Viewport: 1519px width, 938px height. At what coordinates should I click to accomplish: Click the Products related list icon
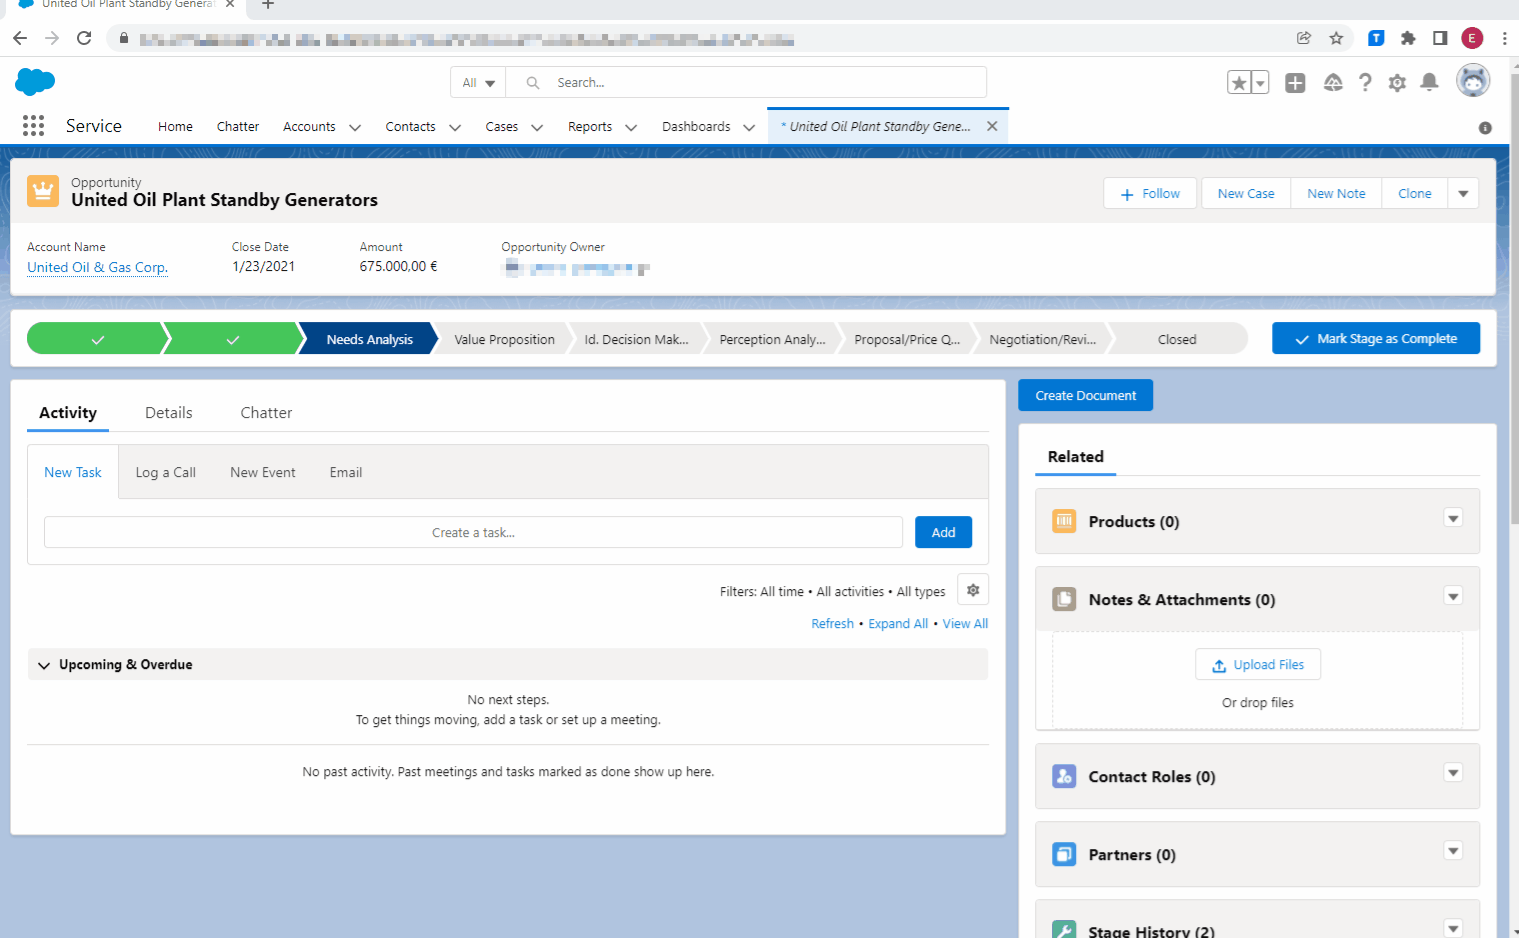click(1064, 521)
